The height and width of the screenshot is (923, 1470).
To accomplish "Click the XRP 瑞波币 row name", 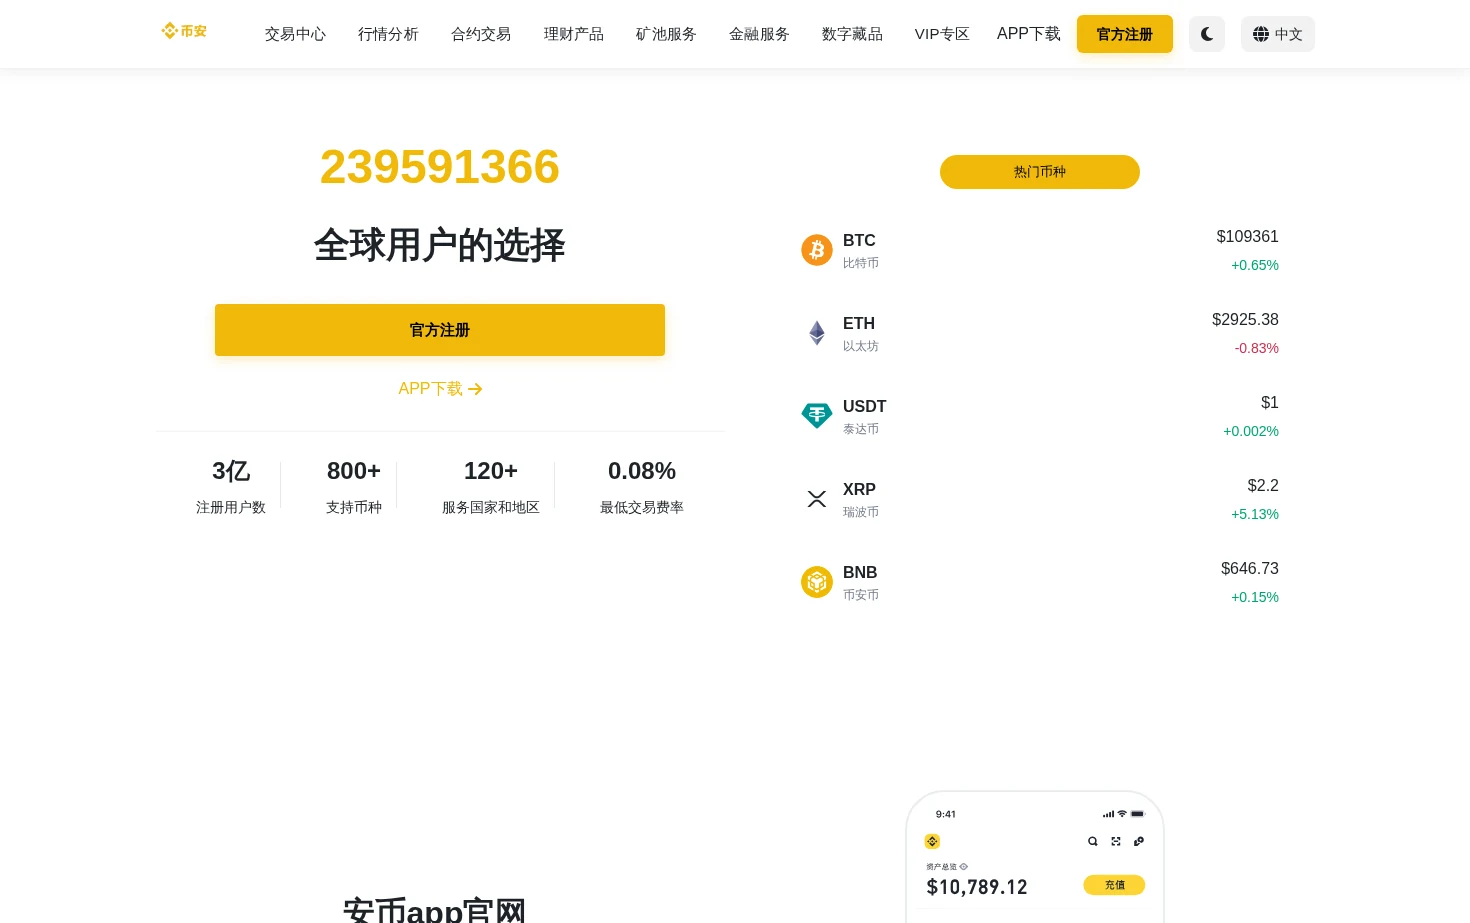I will pyautogui.click(x=860, y=499).
